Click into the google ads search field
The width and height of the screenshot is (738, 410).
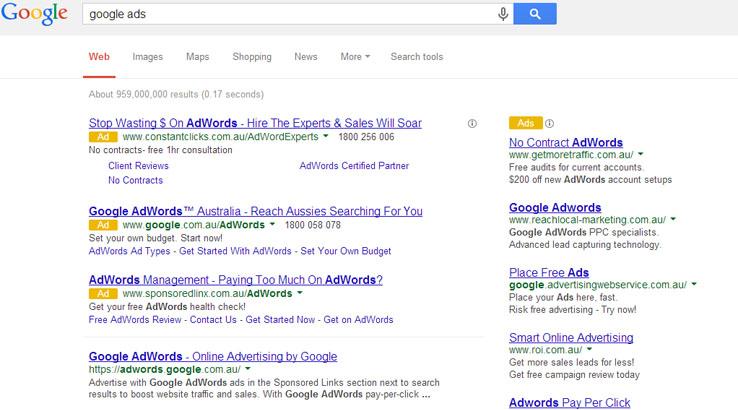coord(290,14)
